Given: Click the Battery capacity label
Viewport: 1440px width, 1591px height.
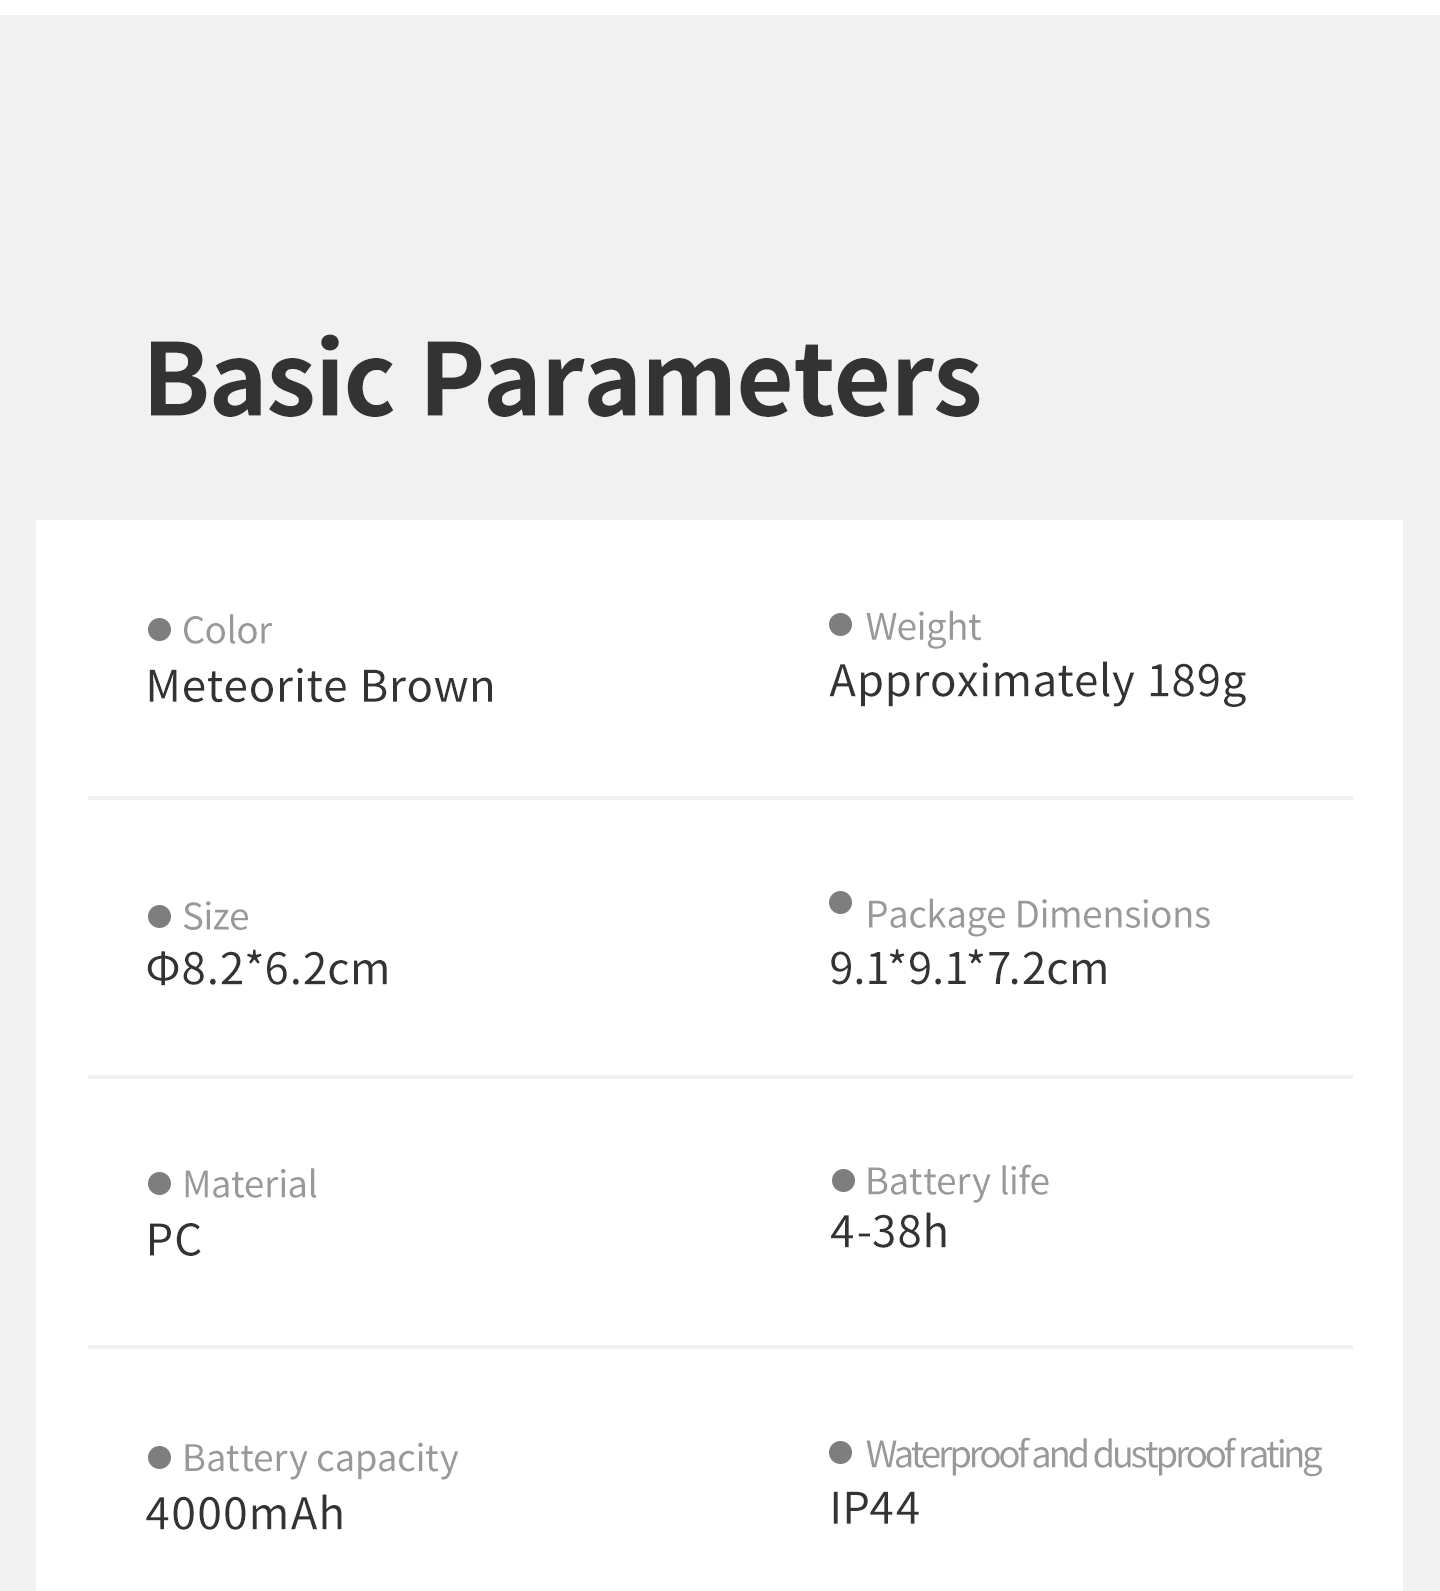Looking at the screenshot, I should 320,1458.
